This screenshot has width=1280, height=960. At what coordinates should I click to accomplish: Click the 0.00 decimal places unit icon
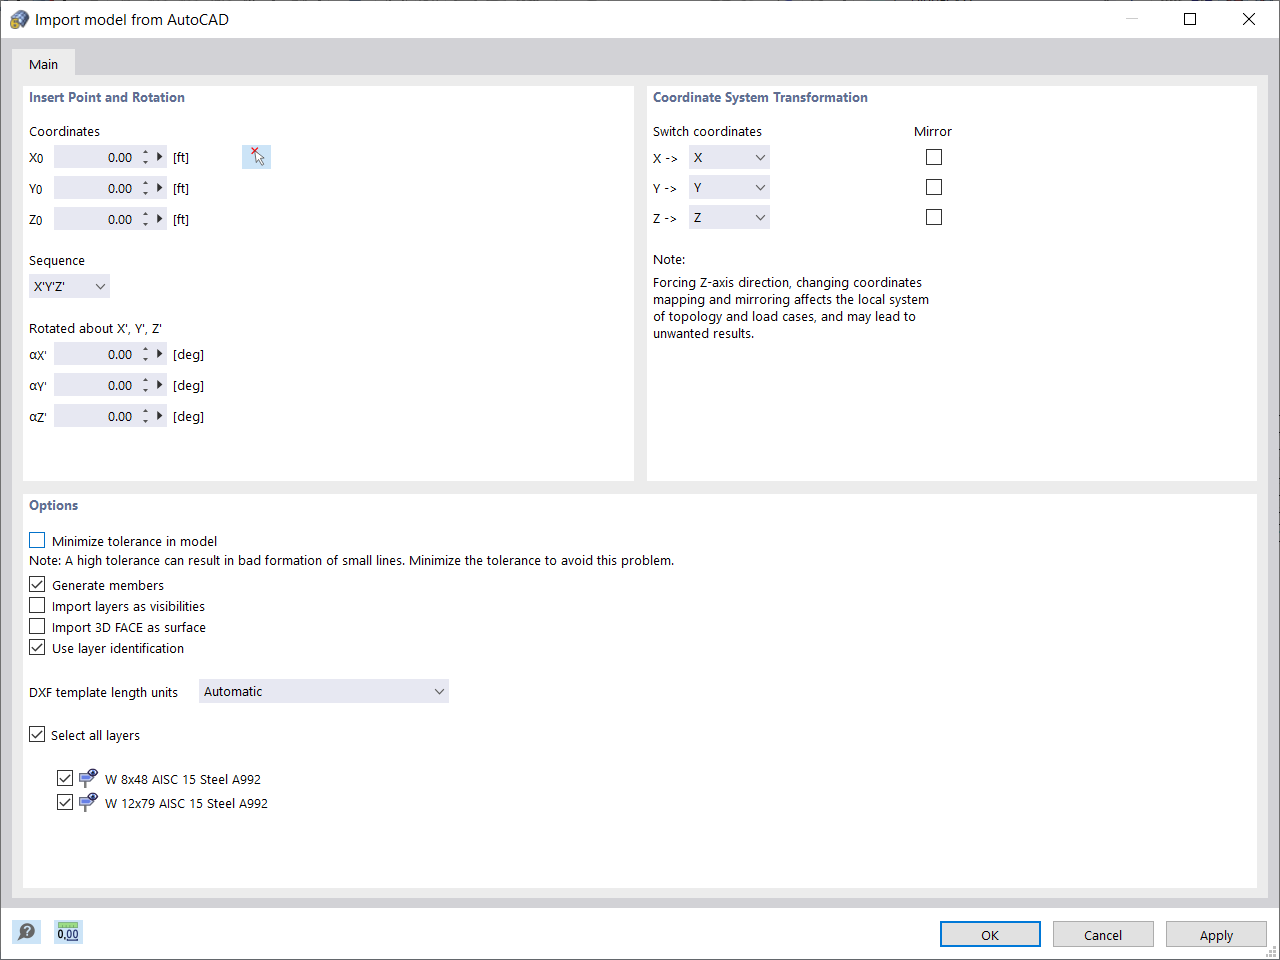pyautogui.click(x=67, y=931)
